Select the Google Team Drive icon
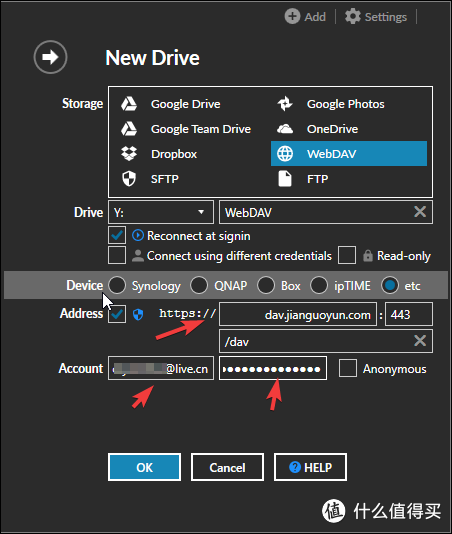The image size is (452, 534). tap(129, 129)
